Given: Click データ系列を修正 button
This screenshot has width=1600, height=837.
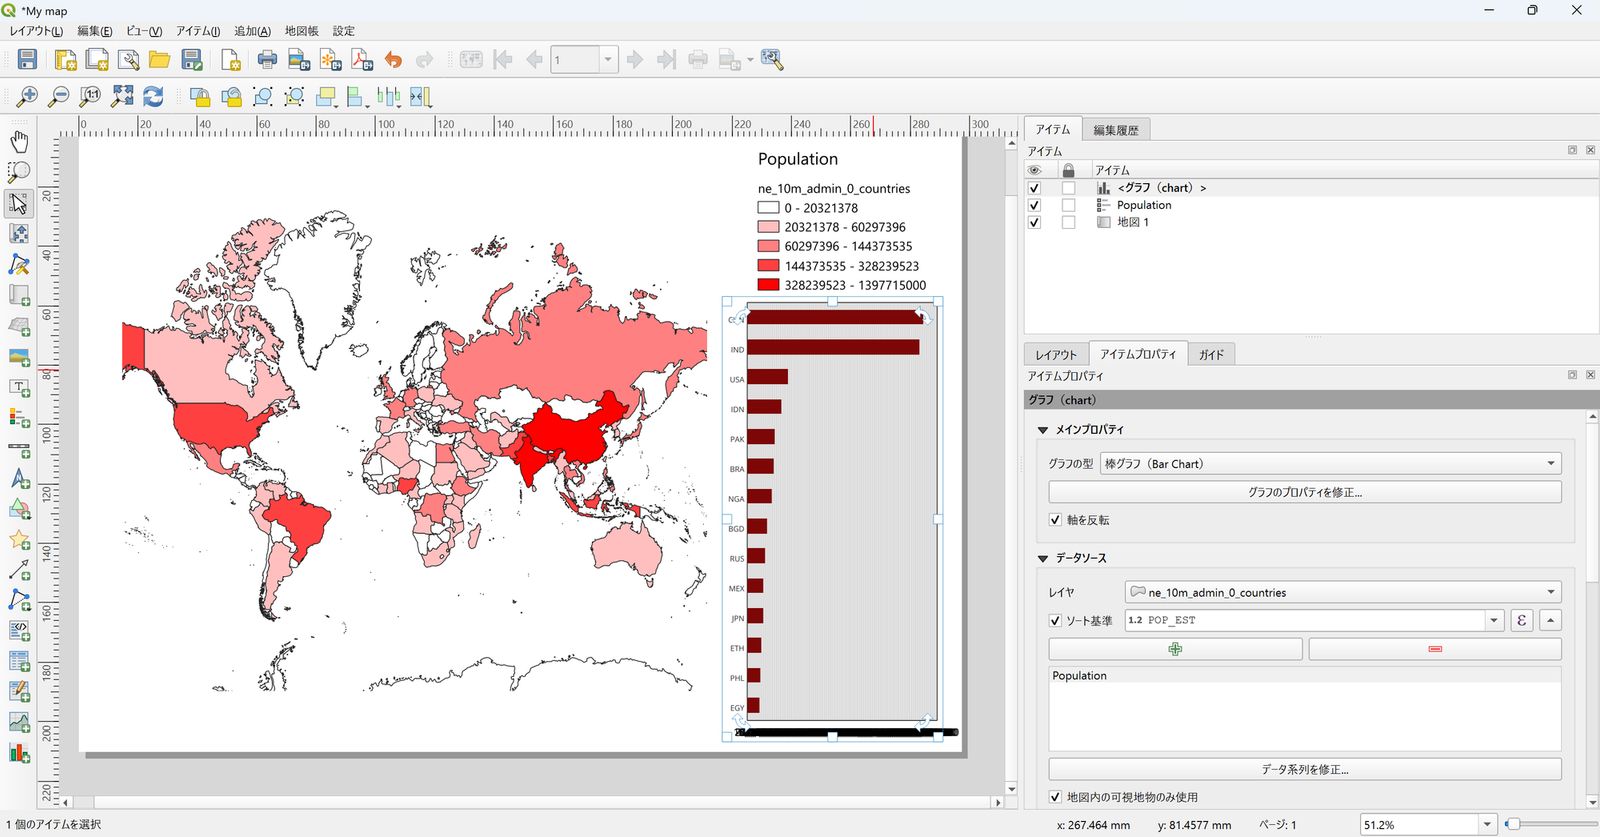Looking at the screenshot, I should pyautogui.click(x=1305, y=769).
